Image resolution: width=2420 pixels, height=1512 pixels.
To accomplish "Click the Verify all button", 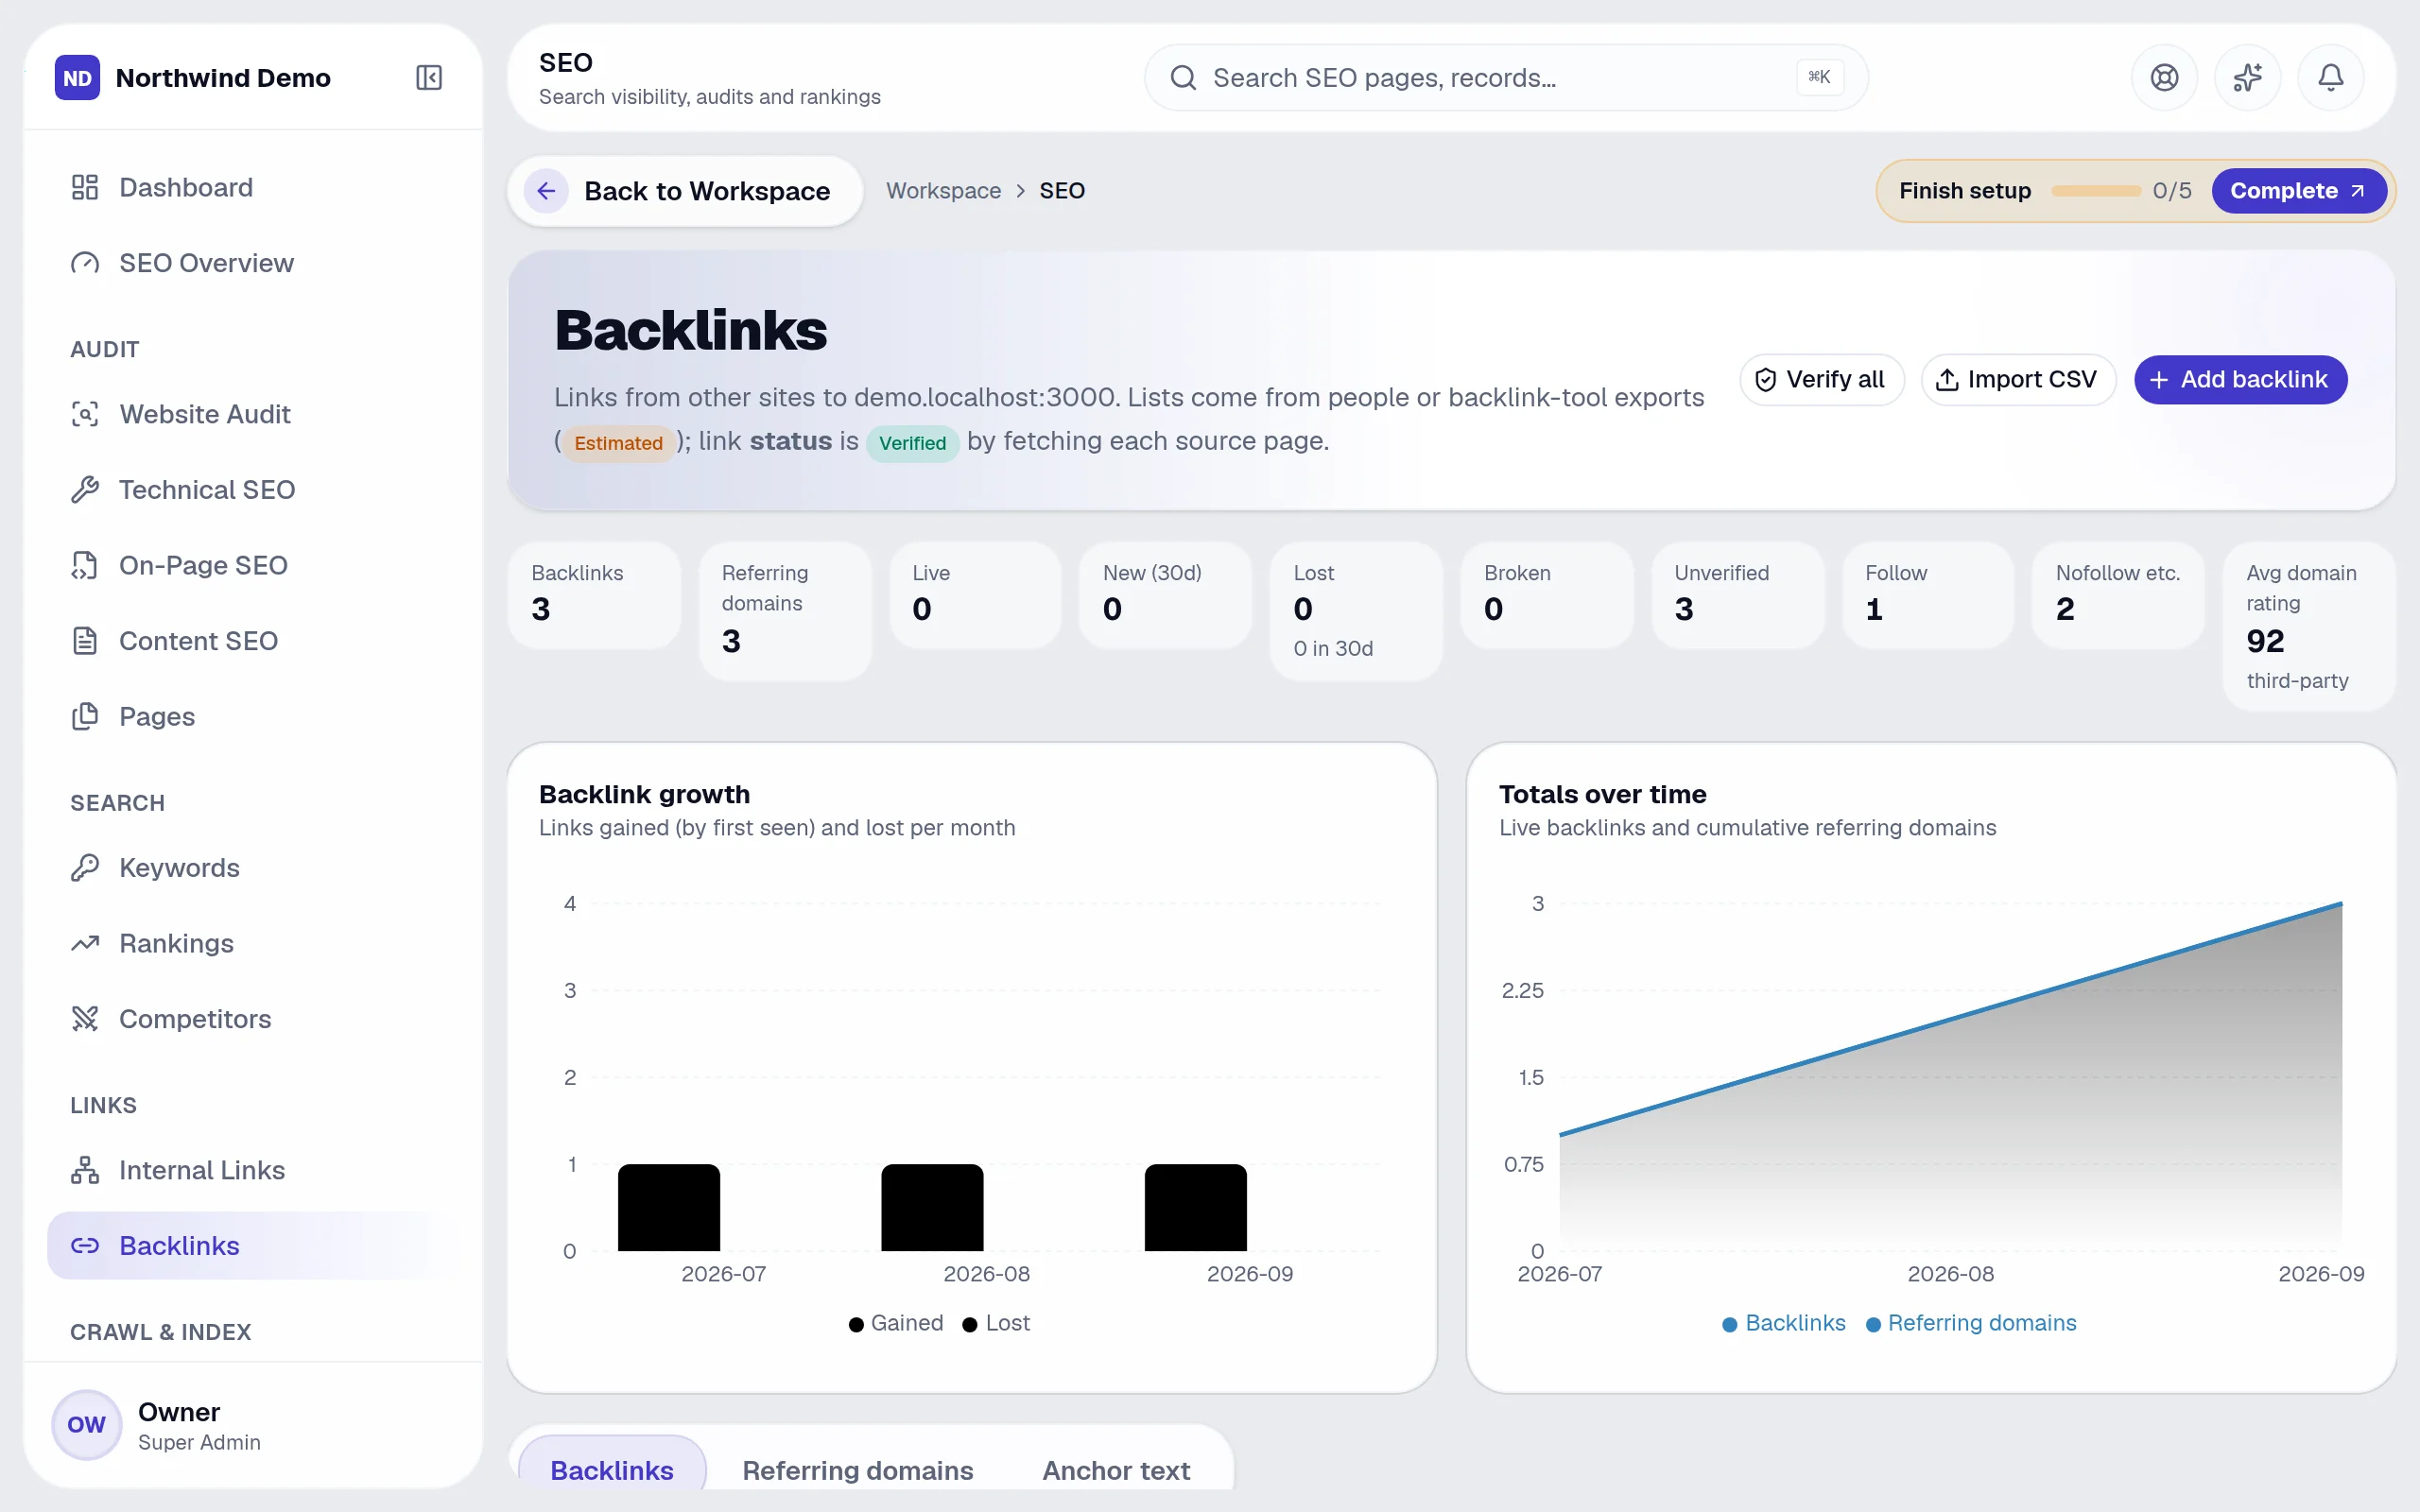I will [1821, 380].
